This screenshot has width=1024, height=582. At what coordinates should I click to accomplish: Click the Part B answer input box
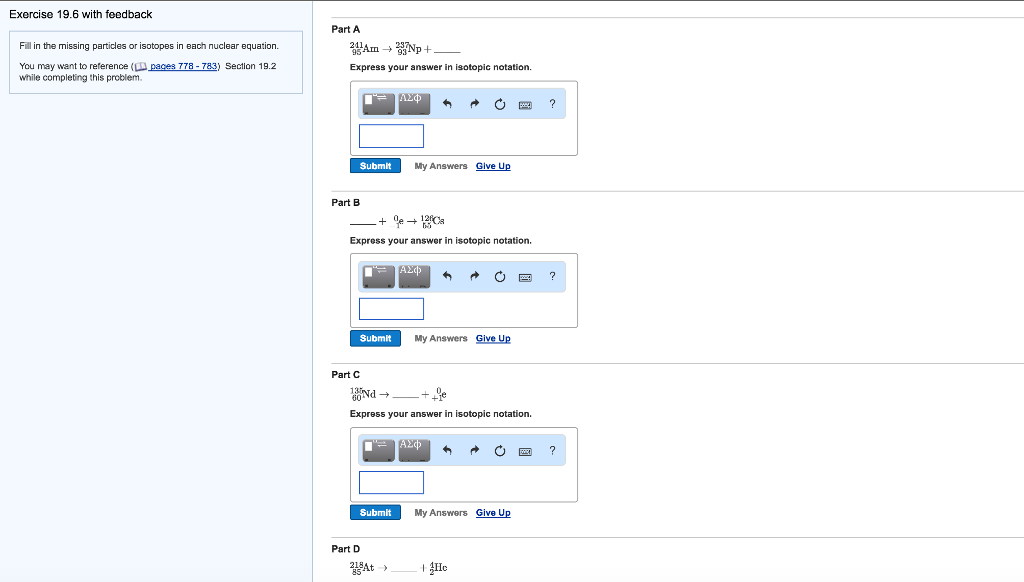[391, 309]
